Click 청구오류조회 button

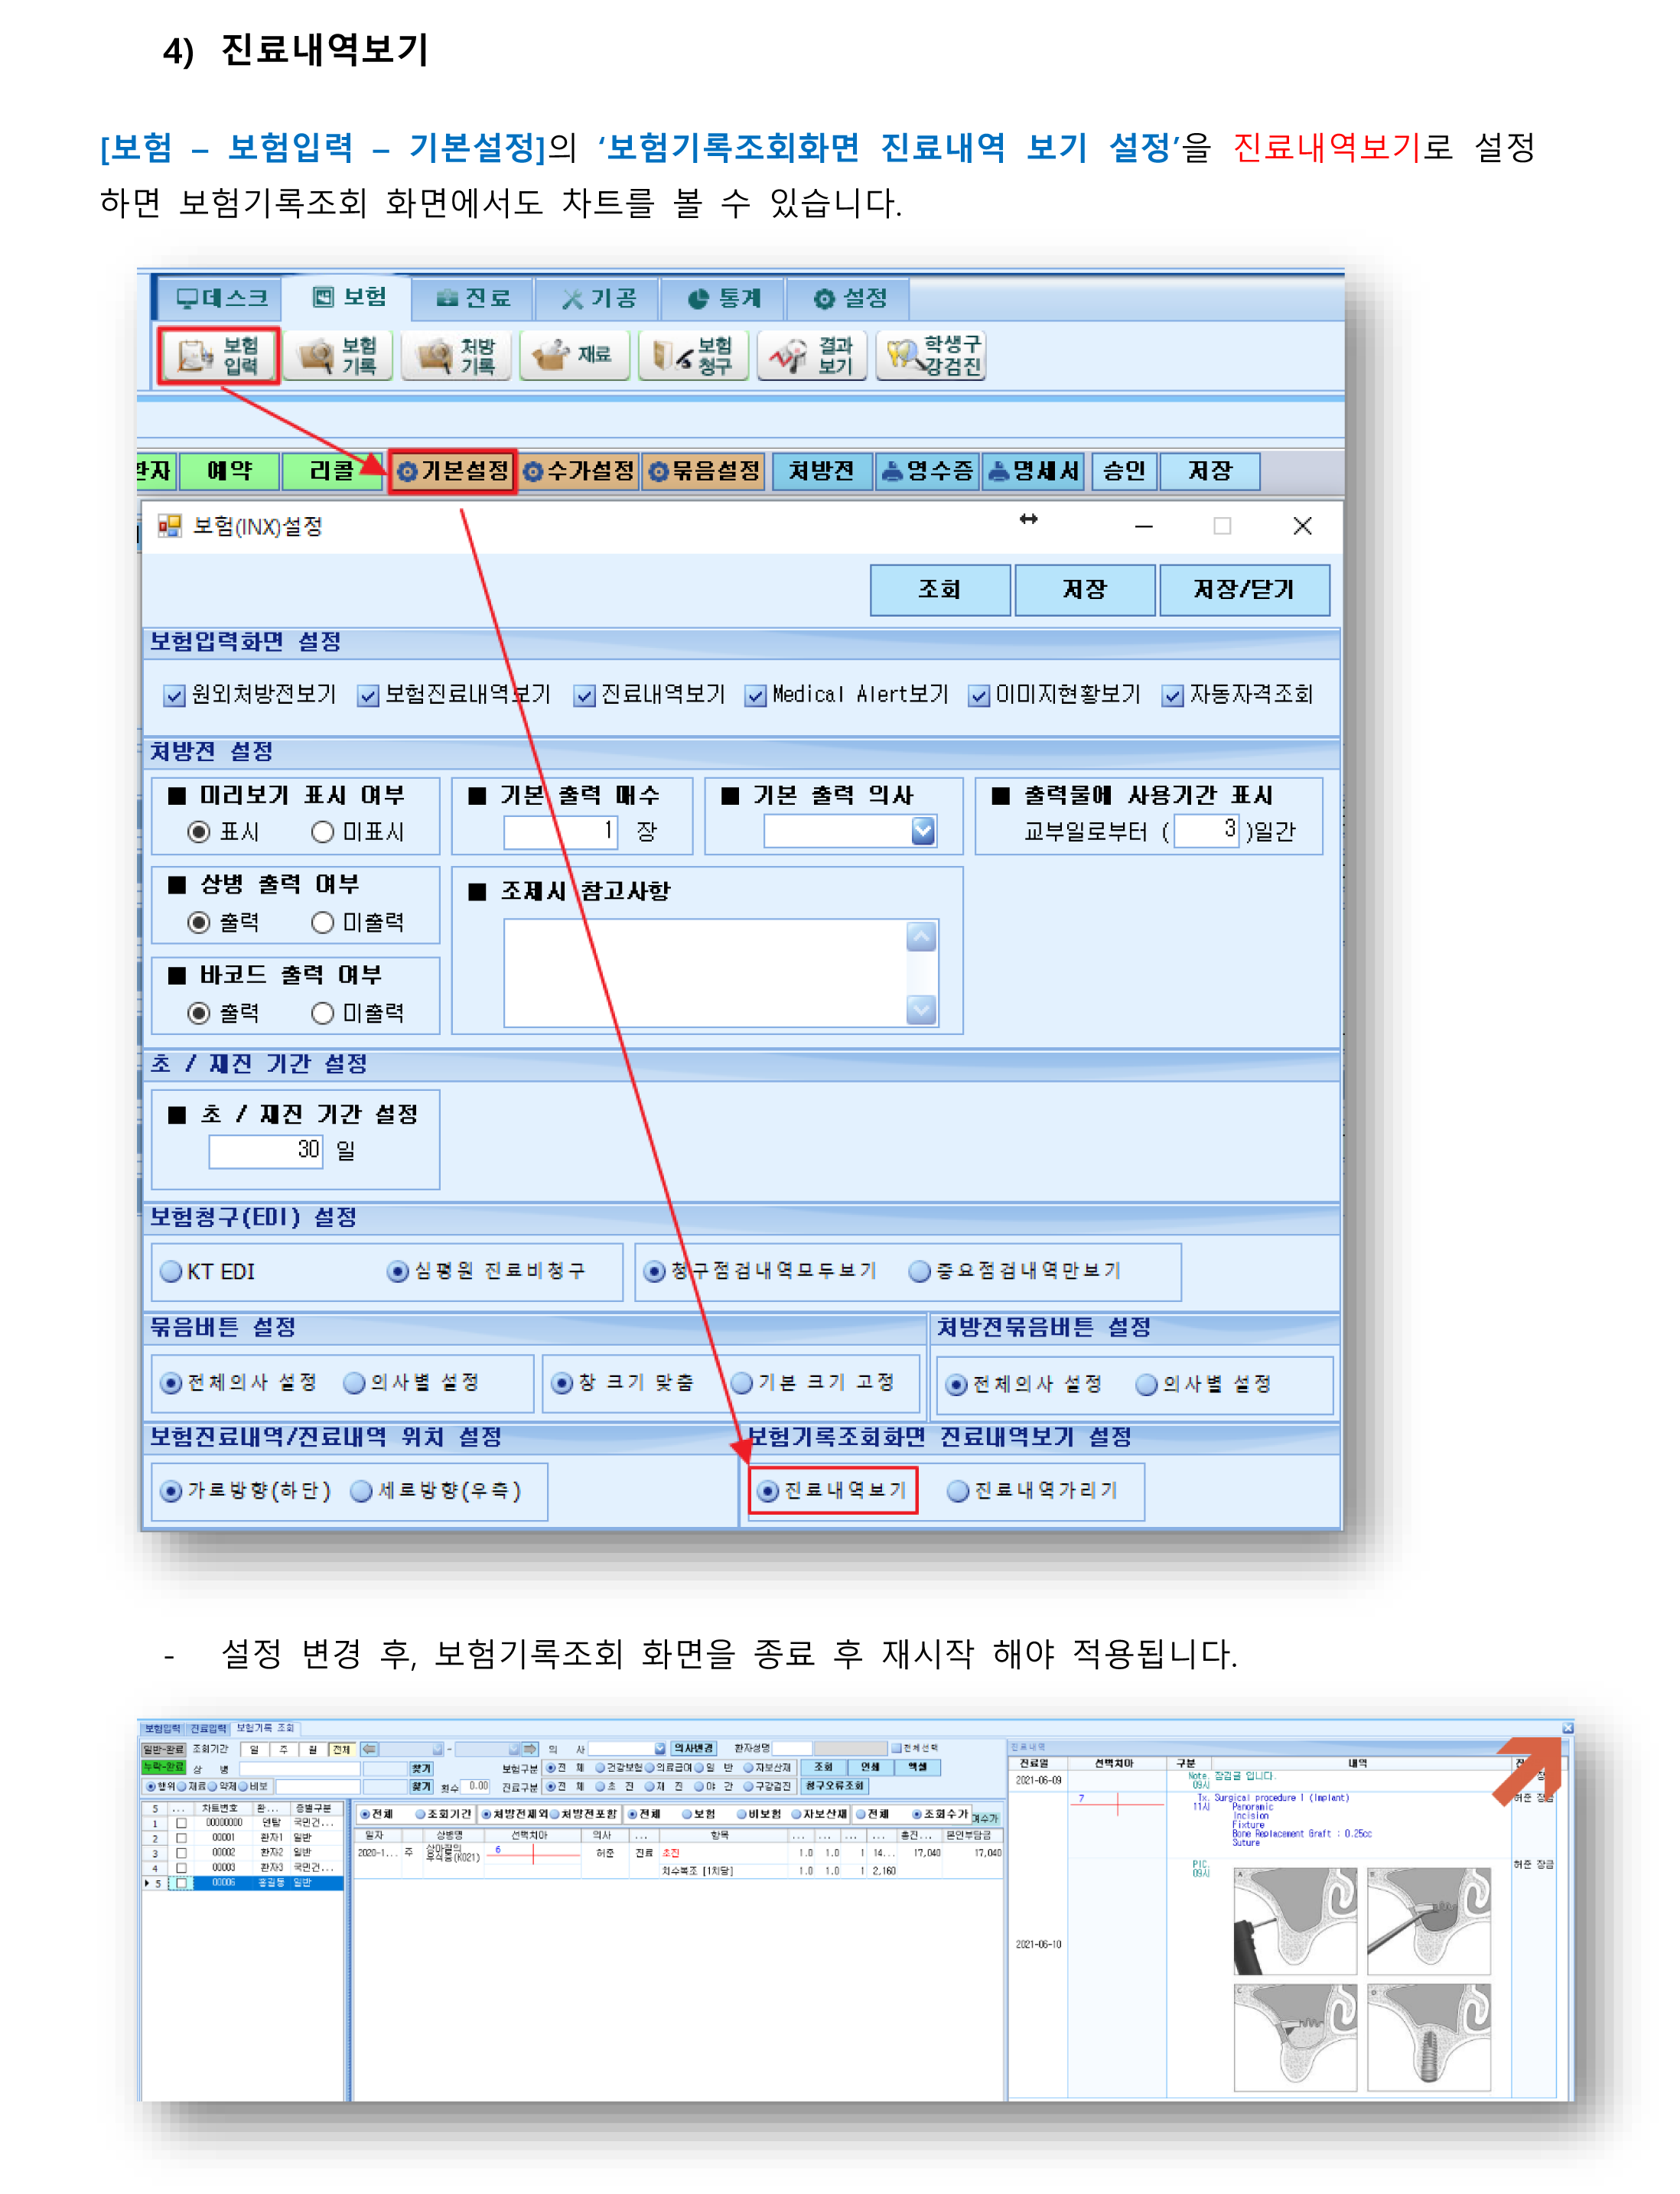click(x=835, y=1785)
